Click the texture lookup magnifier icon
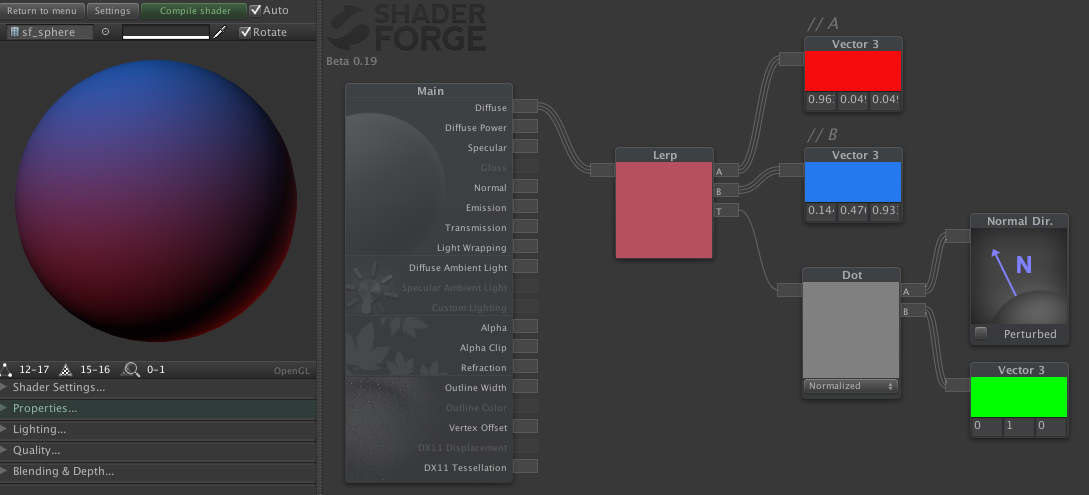 pyautogui.click(x=131, y=369)
